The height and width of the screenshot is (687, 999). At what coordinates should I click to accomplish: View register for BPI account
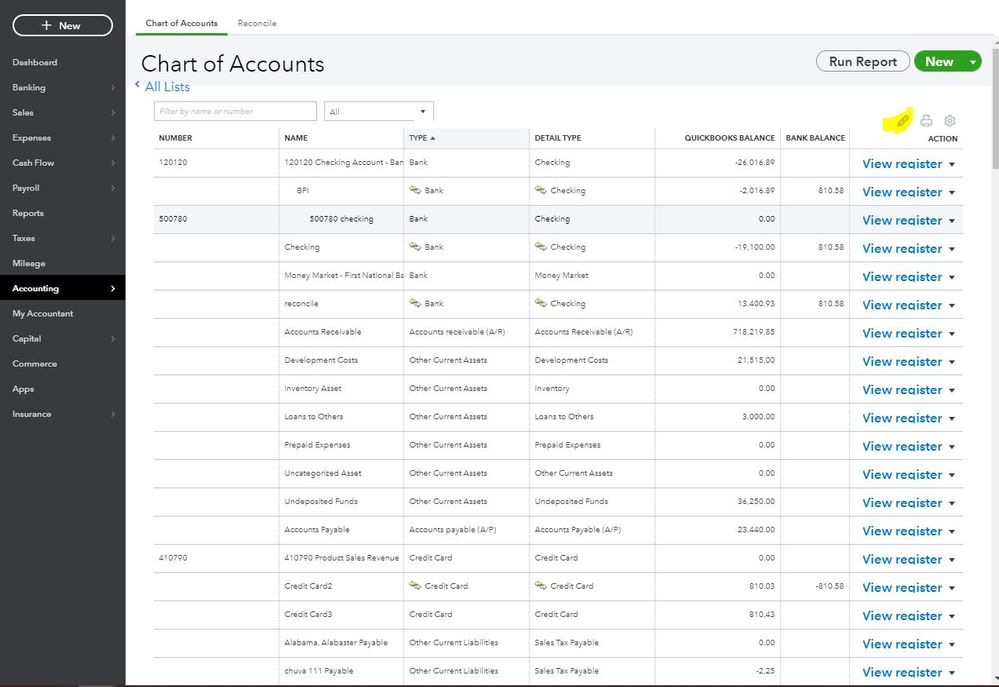click(x=902, y=192)
